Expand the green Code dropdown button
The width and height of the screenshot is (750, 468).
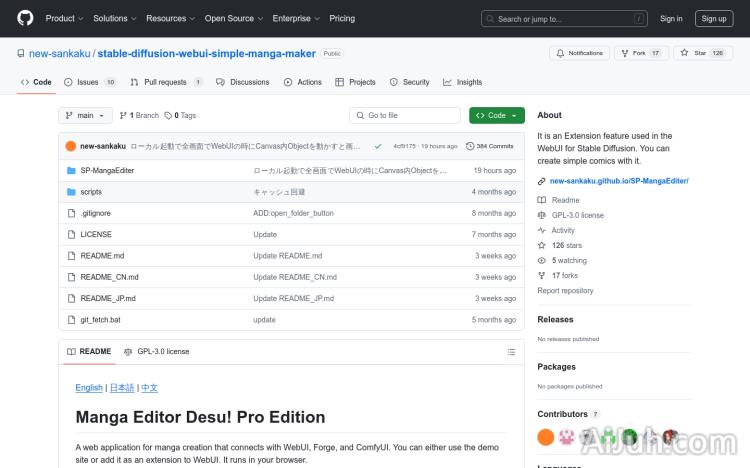point(496,115)
